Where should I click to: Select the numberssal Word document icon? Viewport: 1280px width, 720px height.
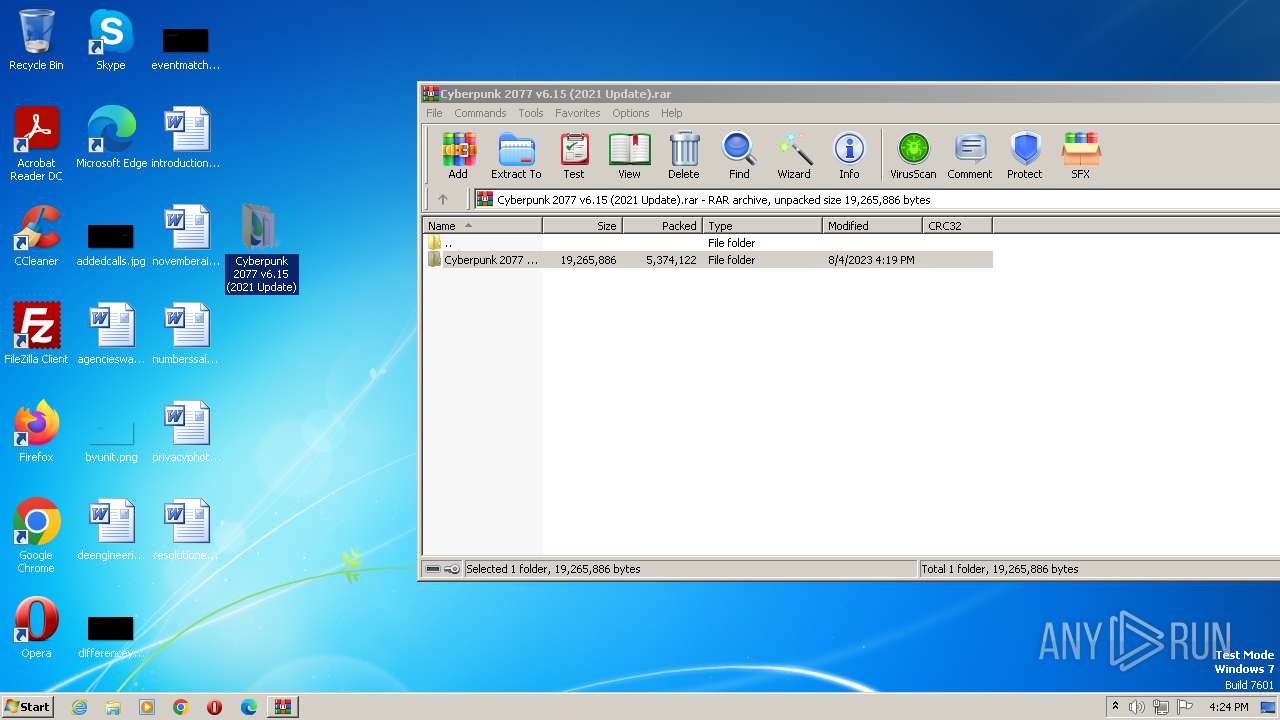point(186,334)
